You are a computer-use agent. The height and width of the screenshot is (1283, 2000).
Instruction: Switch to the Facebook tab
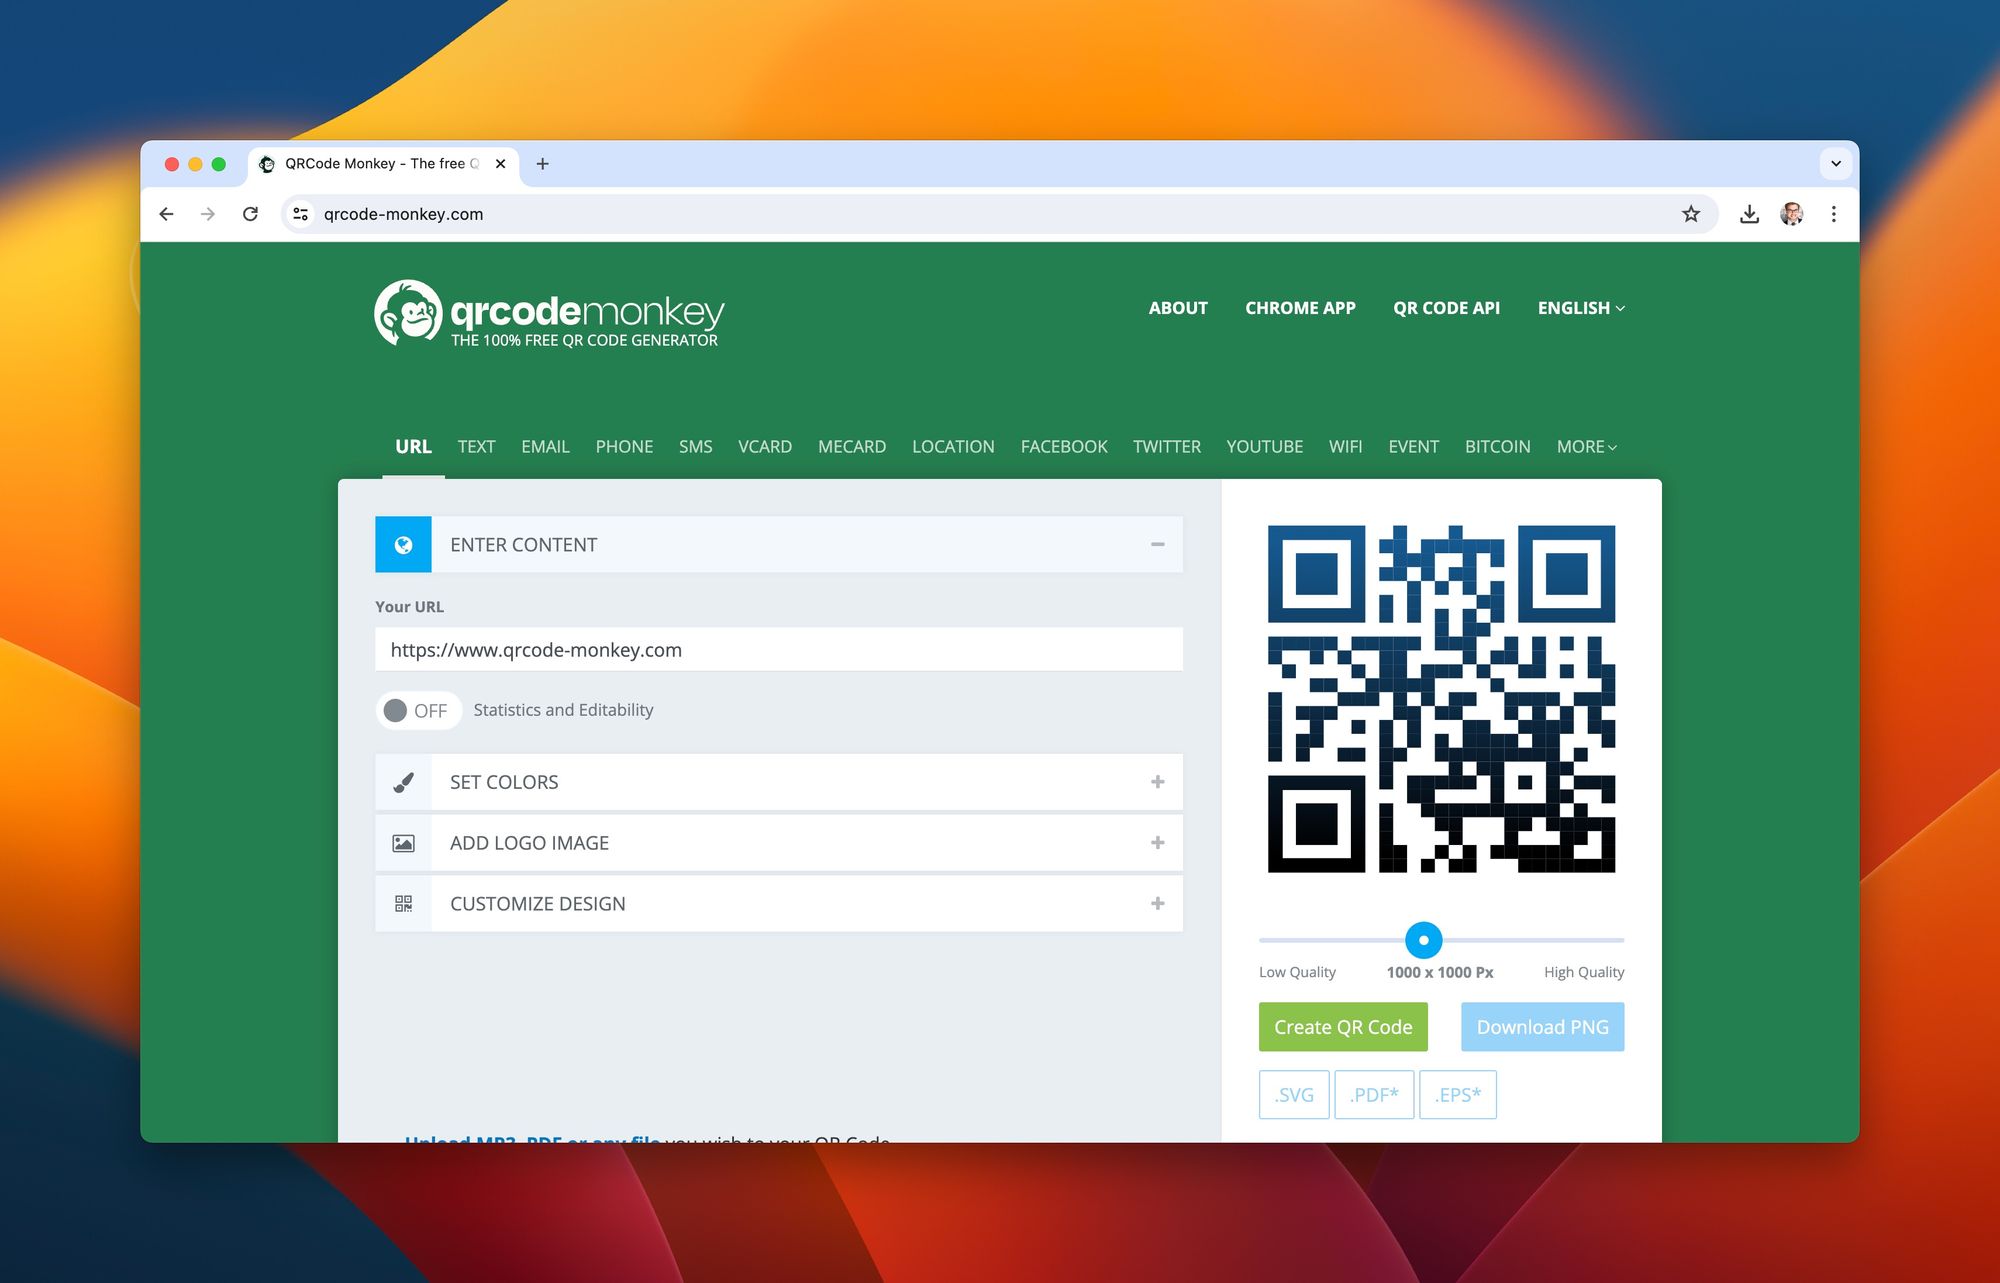pos(1064,447)
